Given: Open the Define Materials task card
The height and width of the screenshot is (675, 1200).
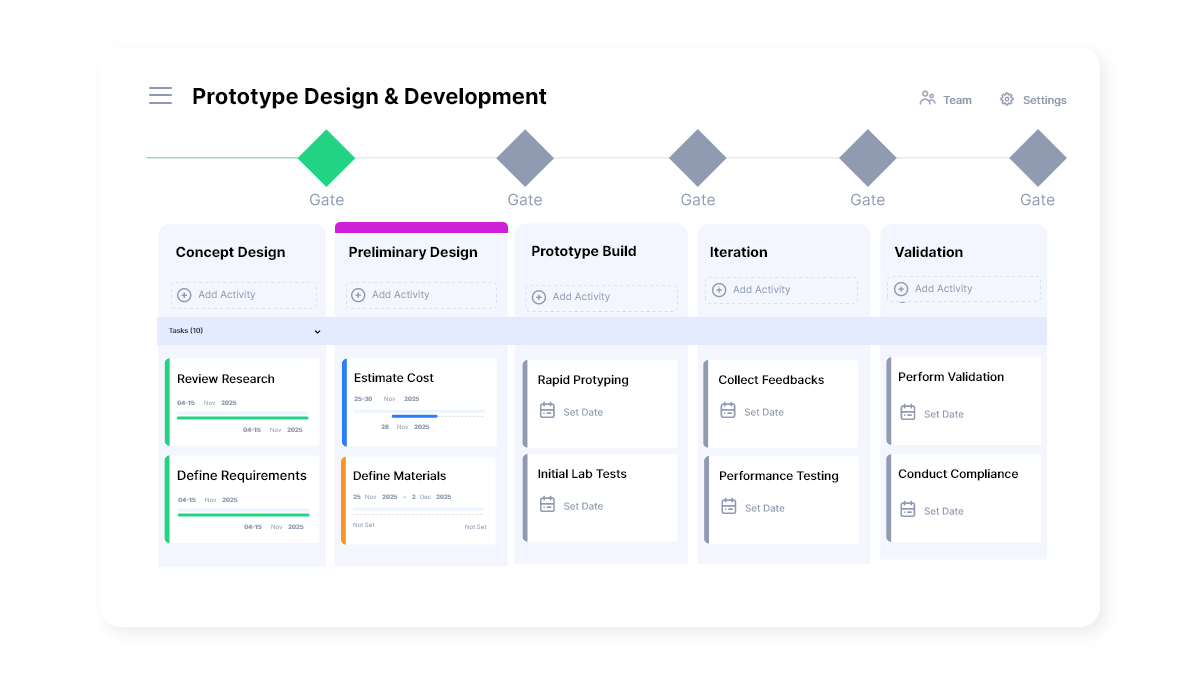Looking at the screenshot, I should (419, 500).
